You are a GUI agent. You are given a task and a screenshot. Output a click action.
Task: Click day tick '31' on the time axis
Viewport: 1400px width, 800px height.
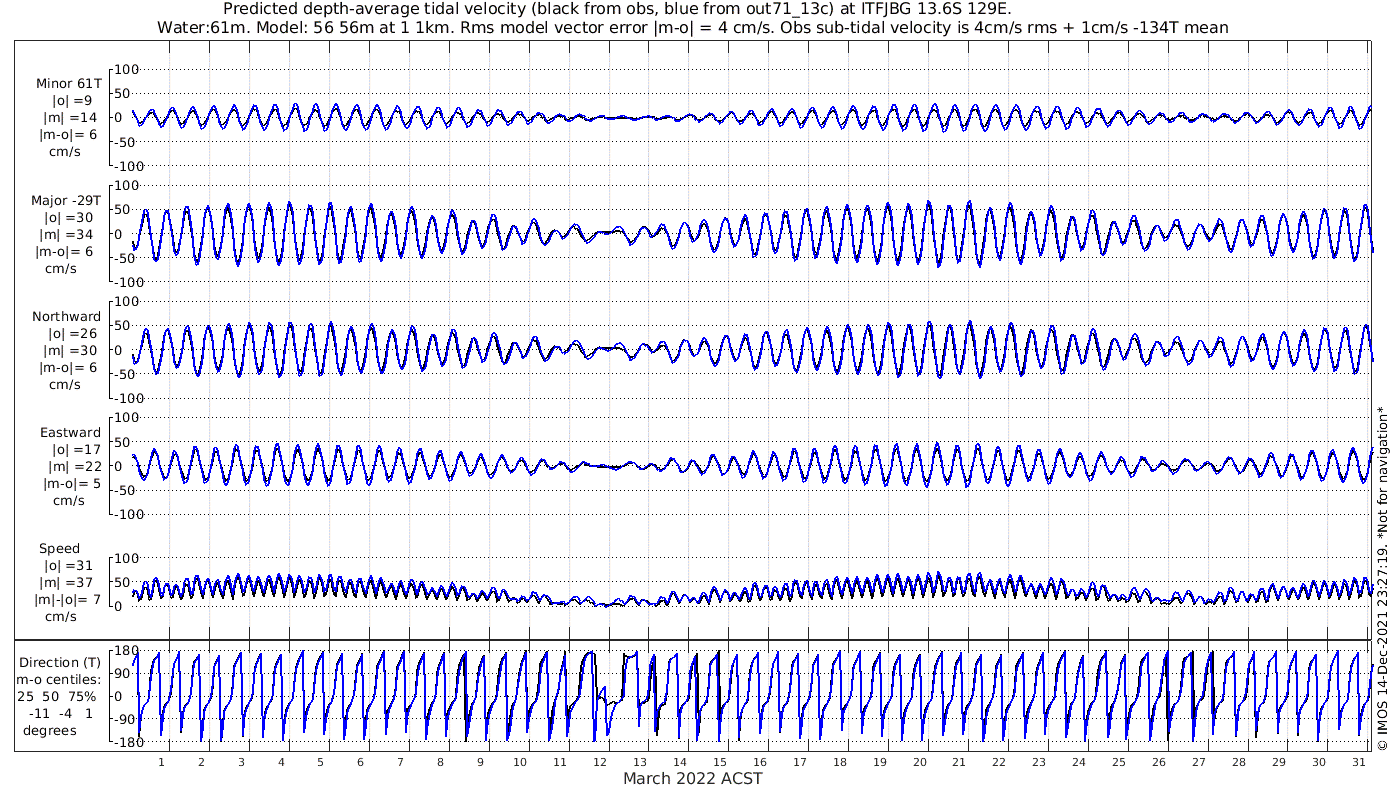click(1358, 762)
